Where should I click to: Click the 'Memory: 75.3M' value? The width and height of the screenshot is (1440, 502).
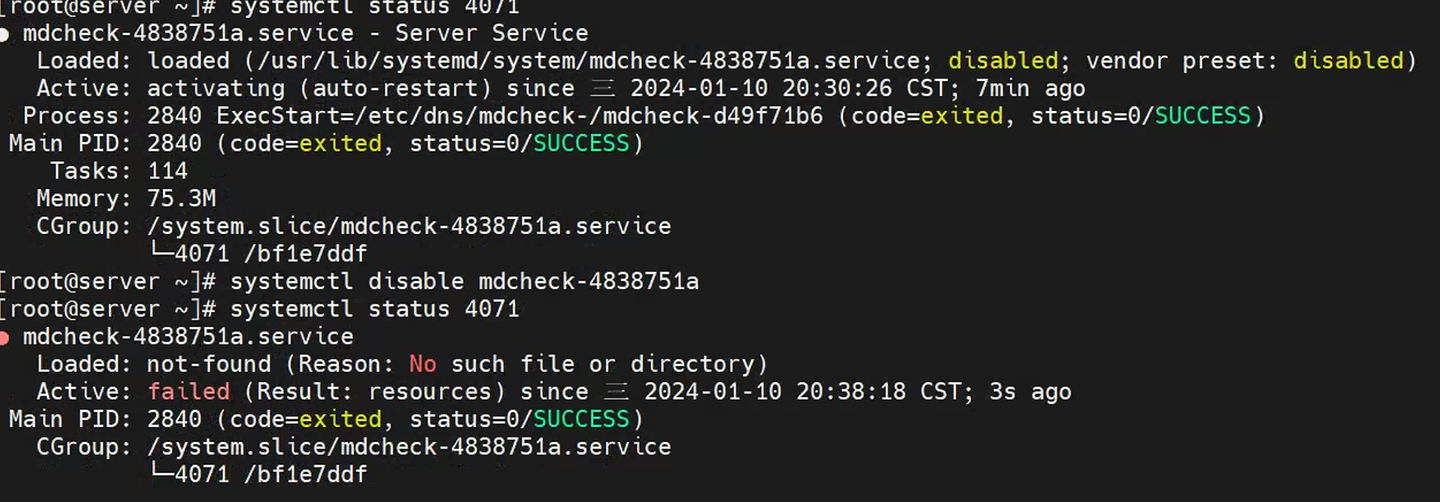tap(181, 198)
